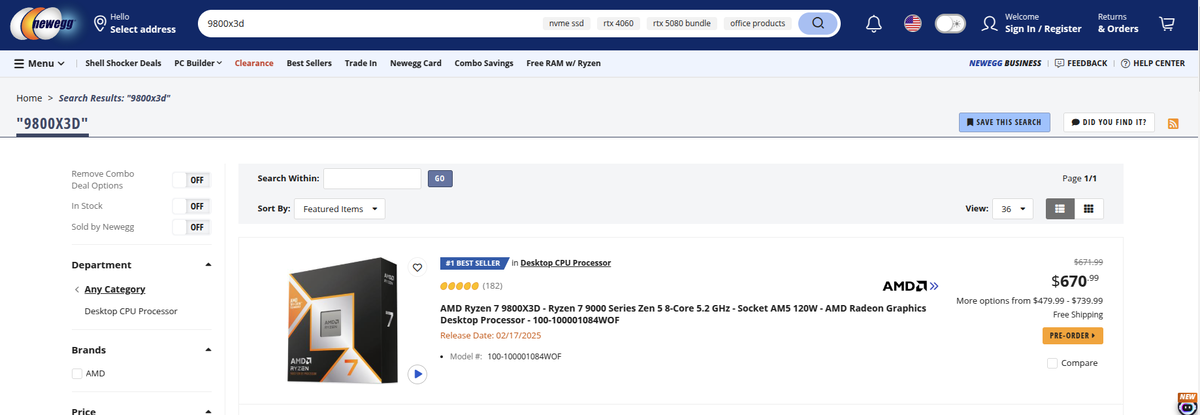Open Combo Savings
1200x415 pixels.
pos(484,63)
